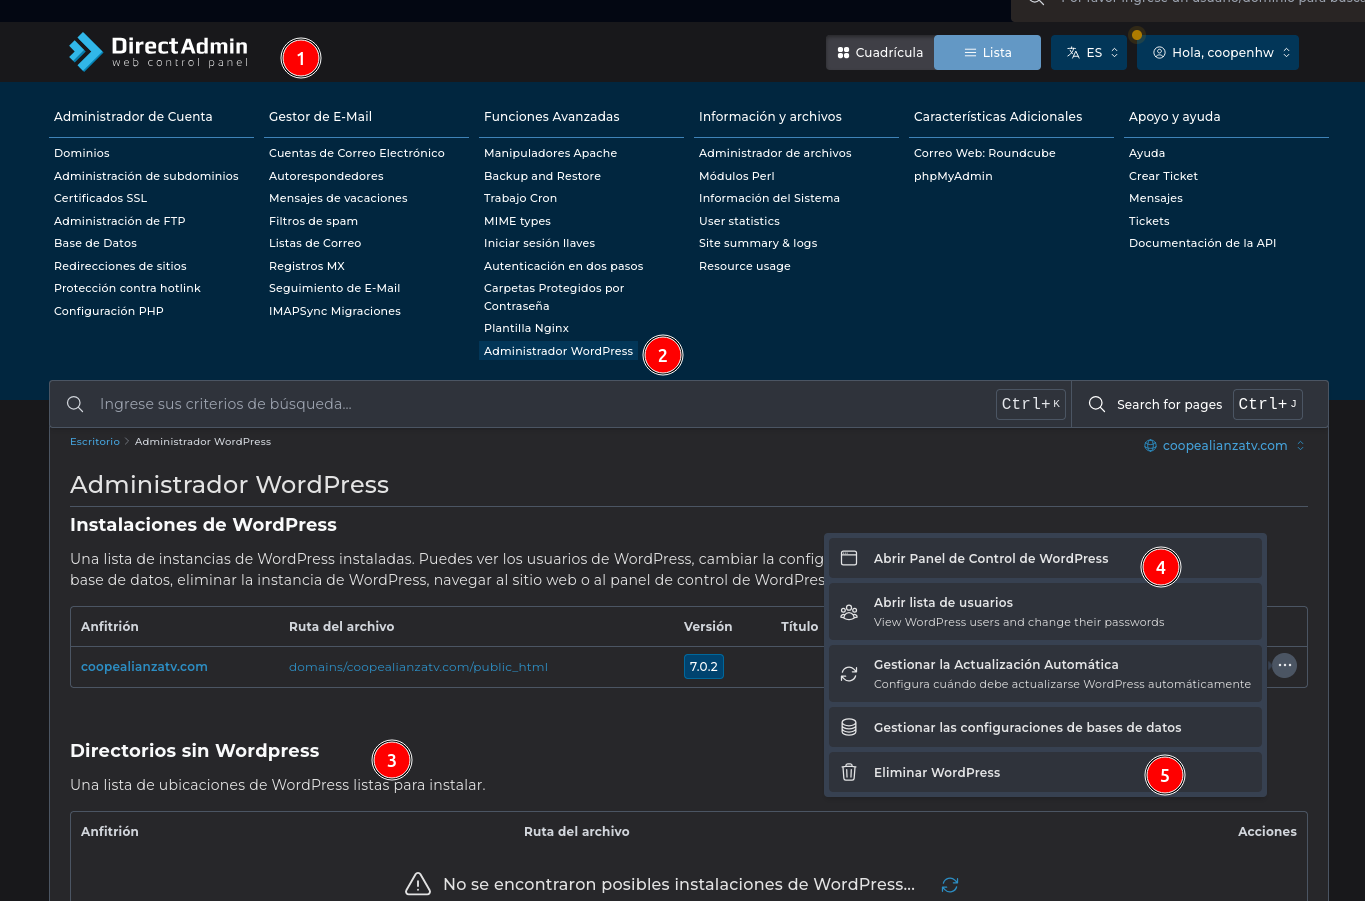The height and width of the screenshot is (901, 1365).
Task: Switch to Lista list view
Action: pos(987,53)
